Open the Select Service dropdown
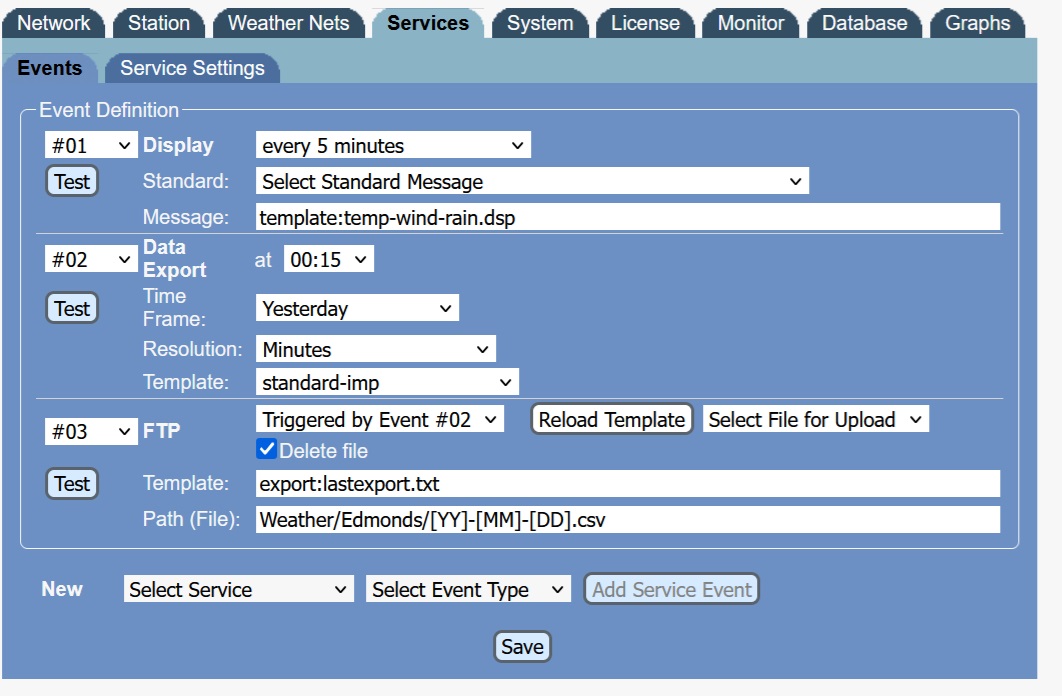Screen dimensions: 1062x696 tap(238, 590)
